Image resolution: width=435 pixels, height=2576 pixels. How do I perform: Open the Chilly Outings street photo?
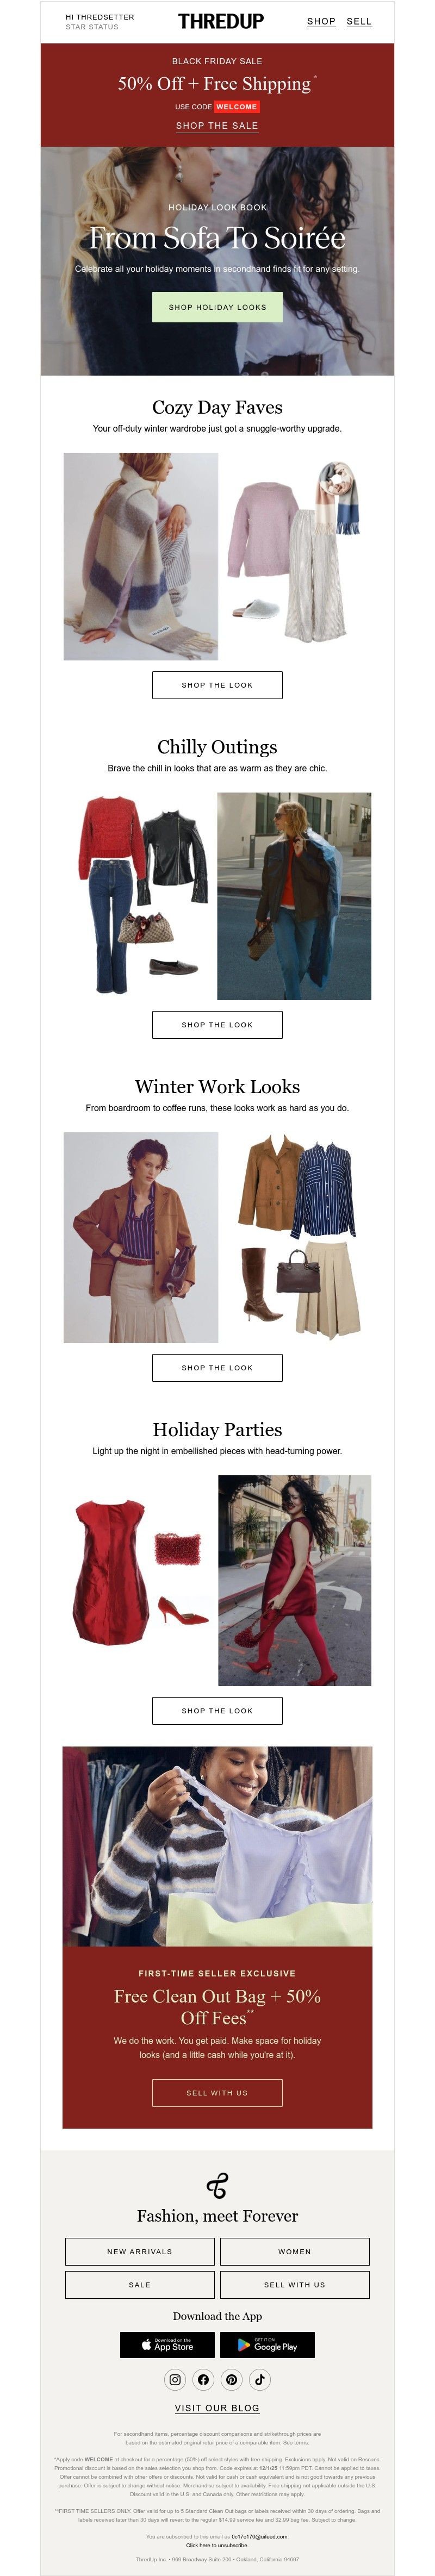pyautogui.click(x=294, y=896)
